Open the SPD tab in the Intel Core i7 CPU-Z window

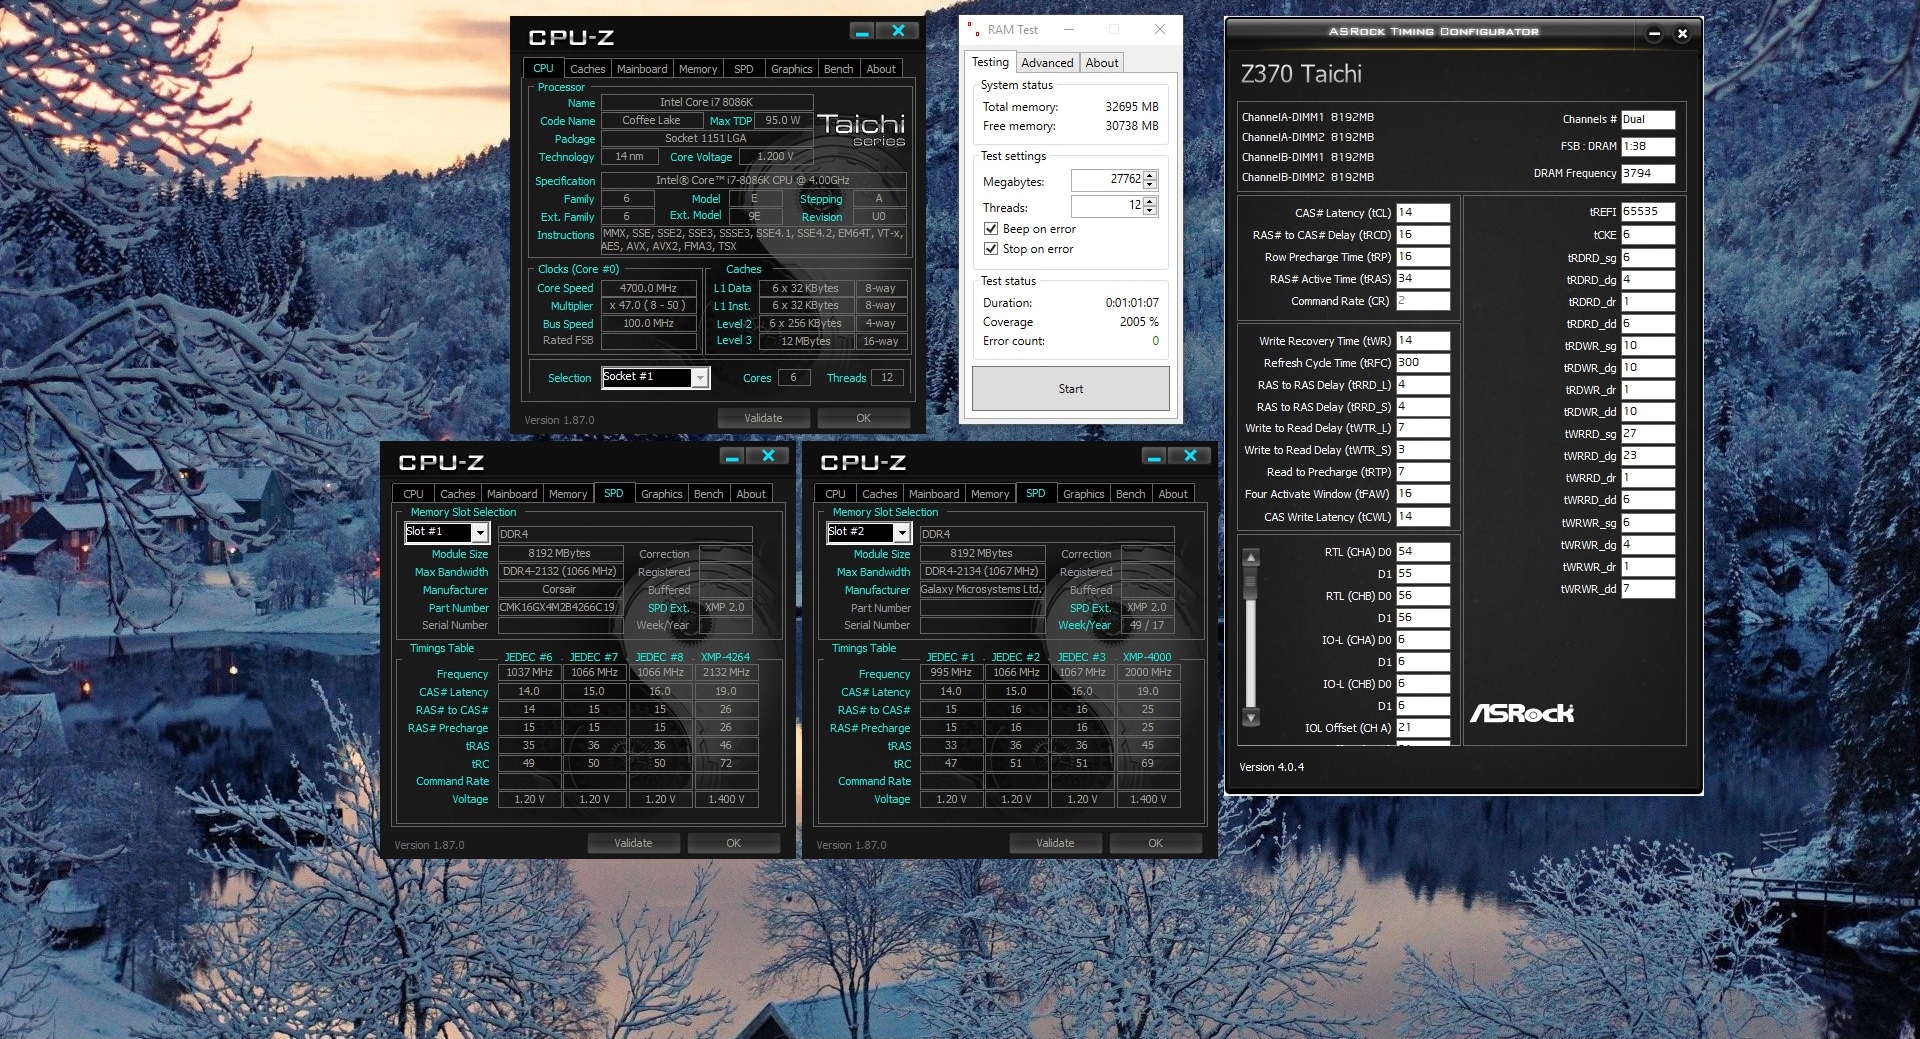pyautogui.click(x=744, y=69)
